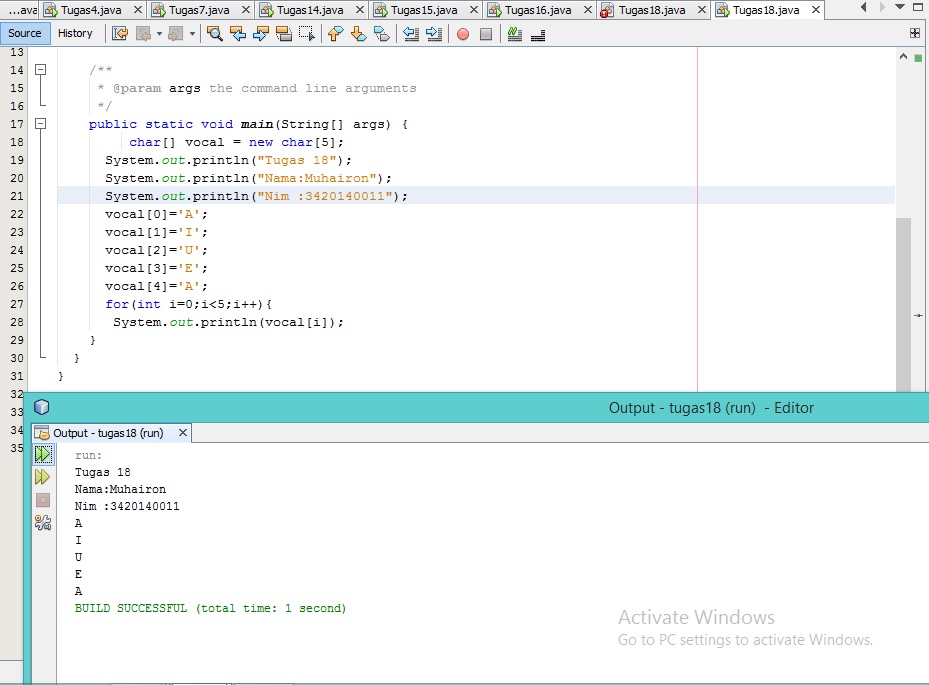Click Find Previous Occurrence icon
929x685 pixels.
click(x=238, y=34)
